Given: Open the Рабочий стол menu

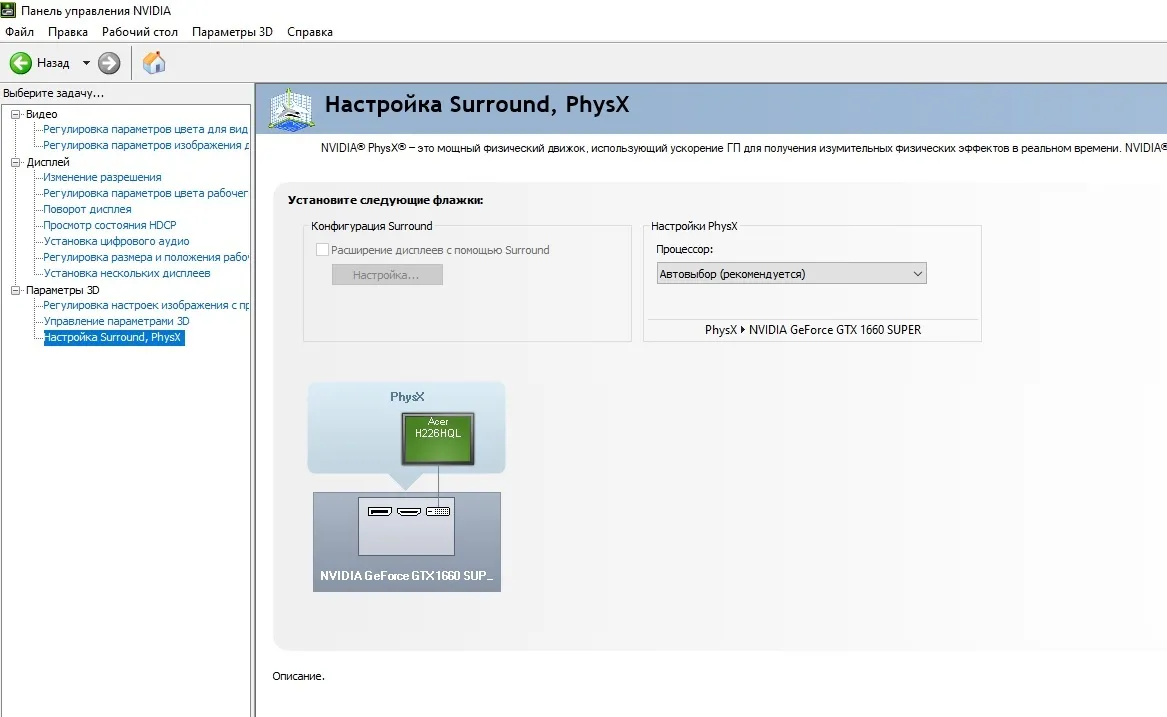Looking at the screenshot, I should 140,32.
